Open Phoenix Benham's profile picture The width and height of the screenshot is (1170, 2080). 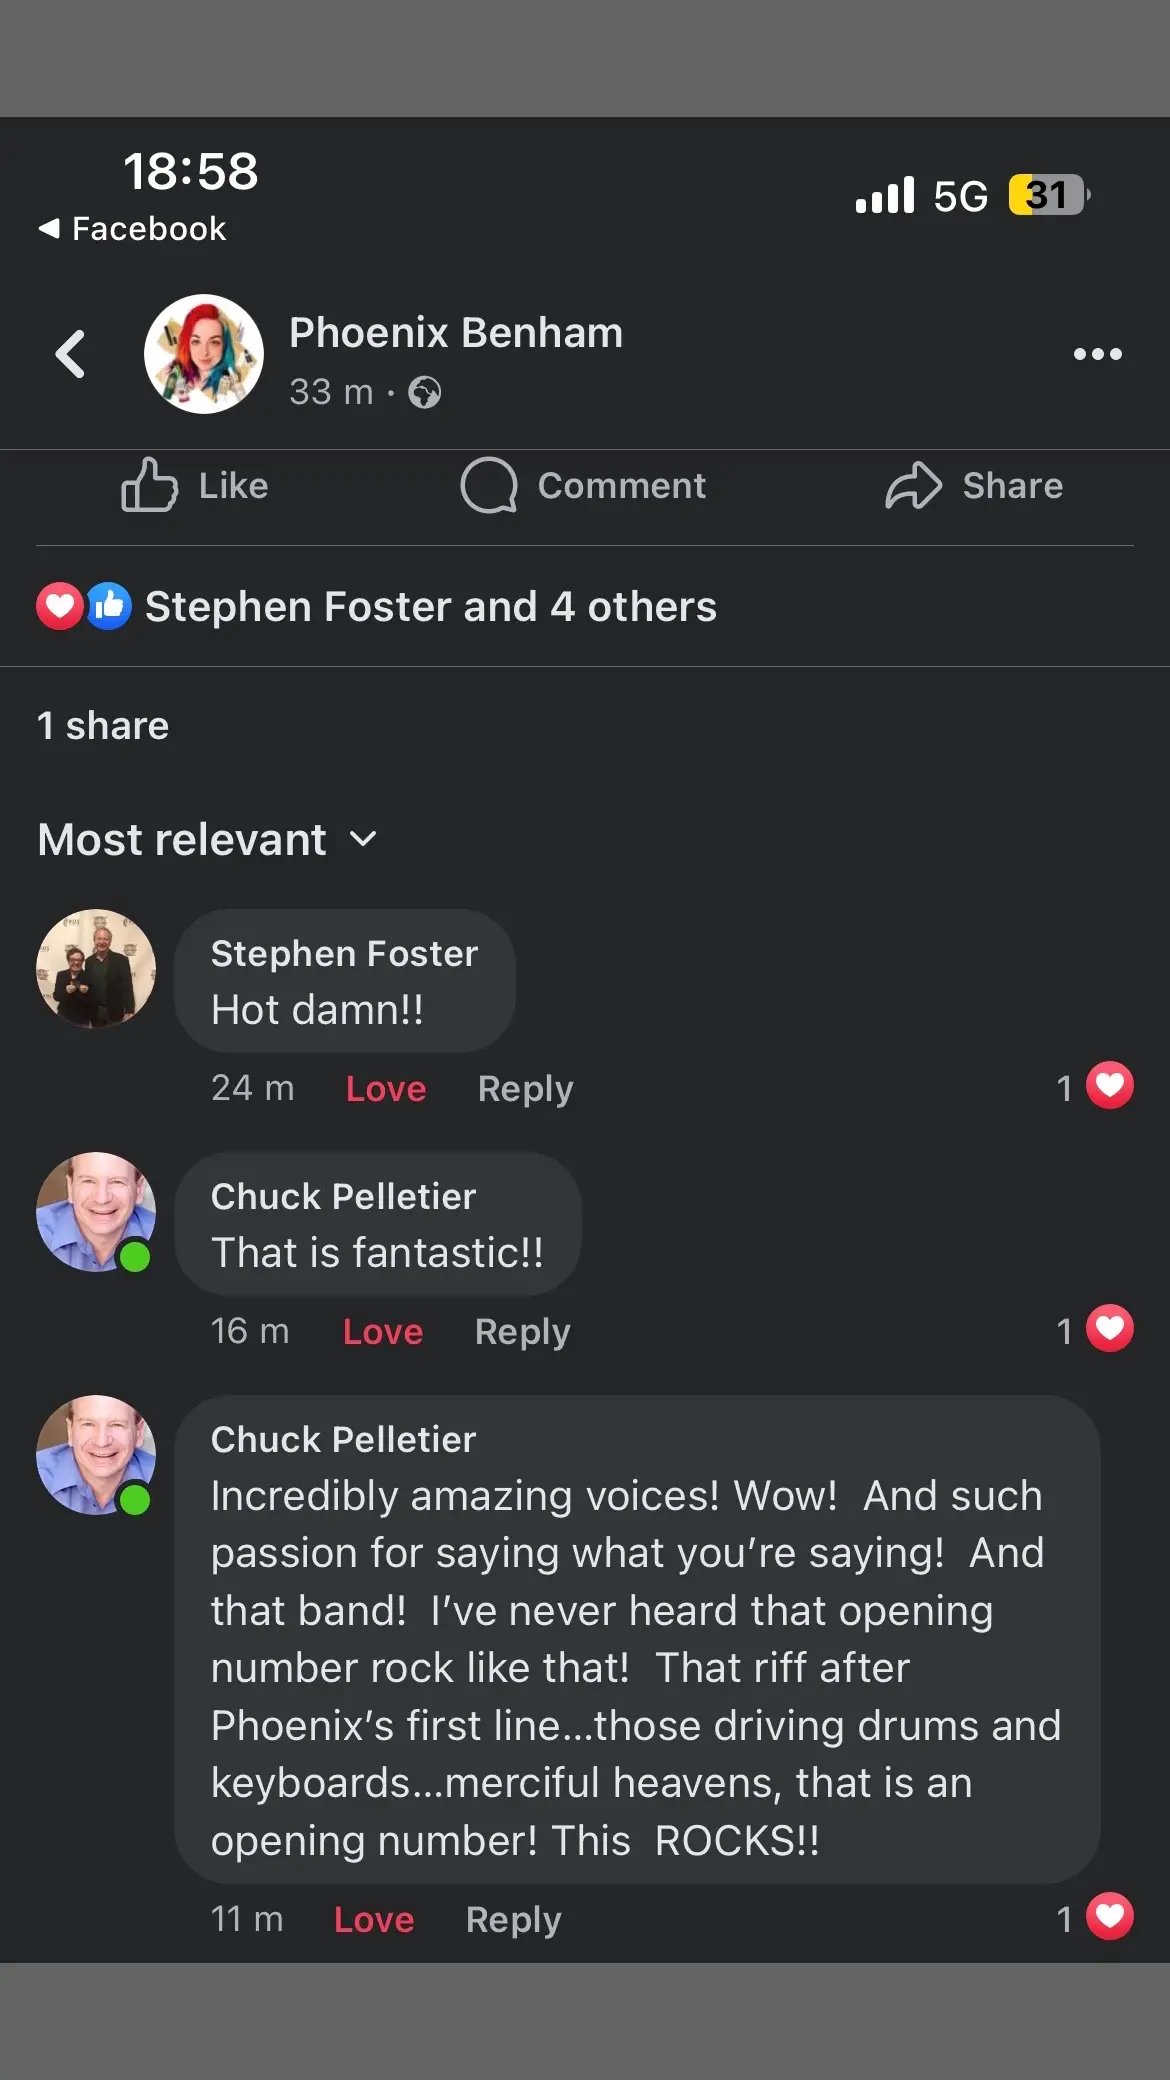204,354
